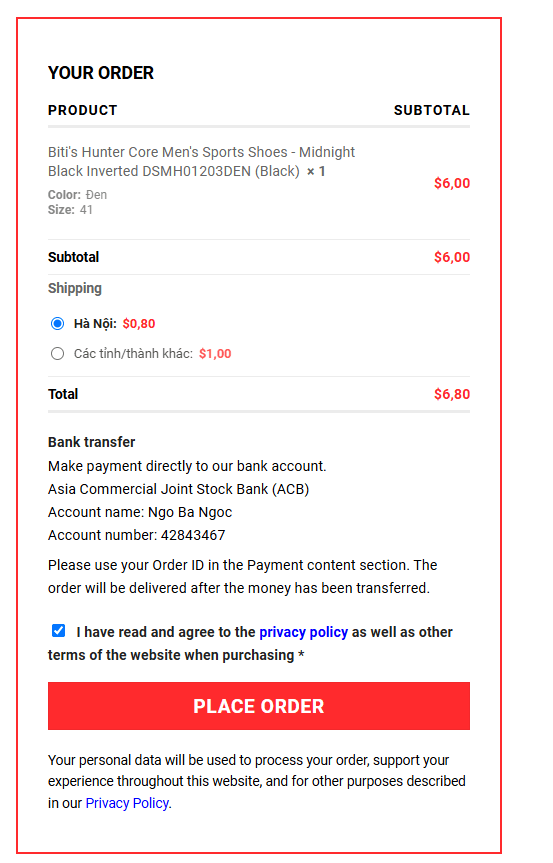This screenshot has height=863, width=553.
Task: Select the Các tỉnh/thành khác shipping option
Action: pyautogui.click(x=57, y=353)
